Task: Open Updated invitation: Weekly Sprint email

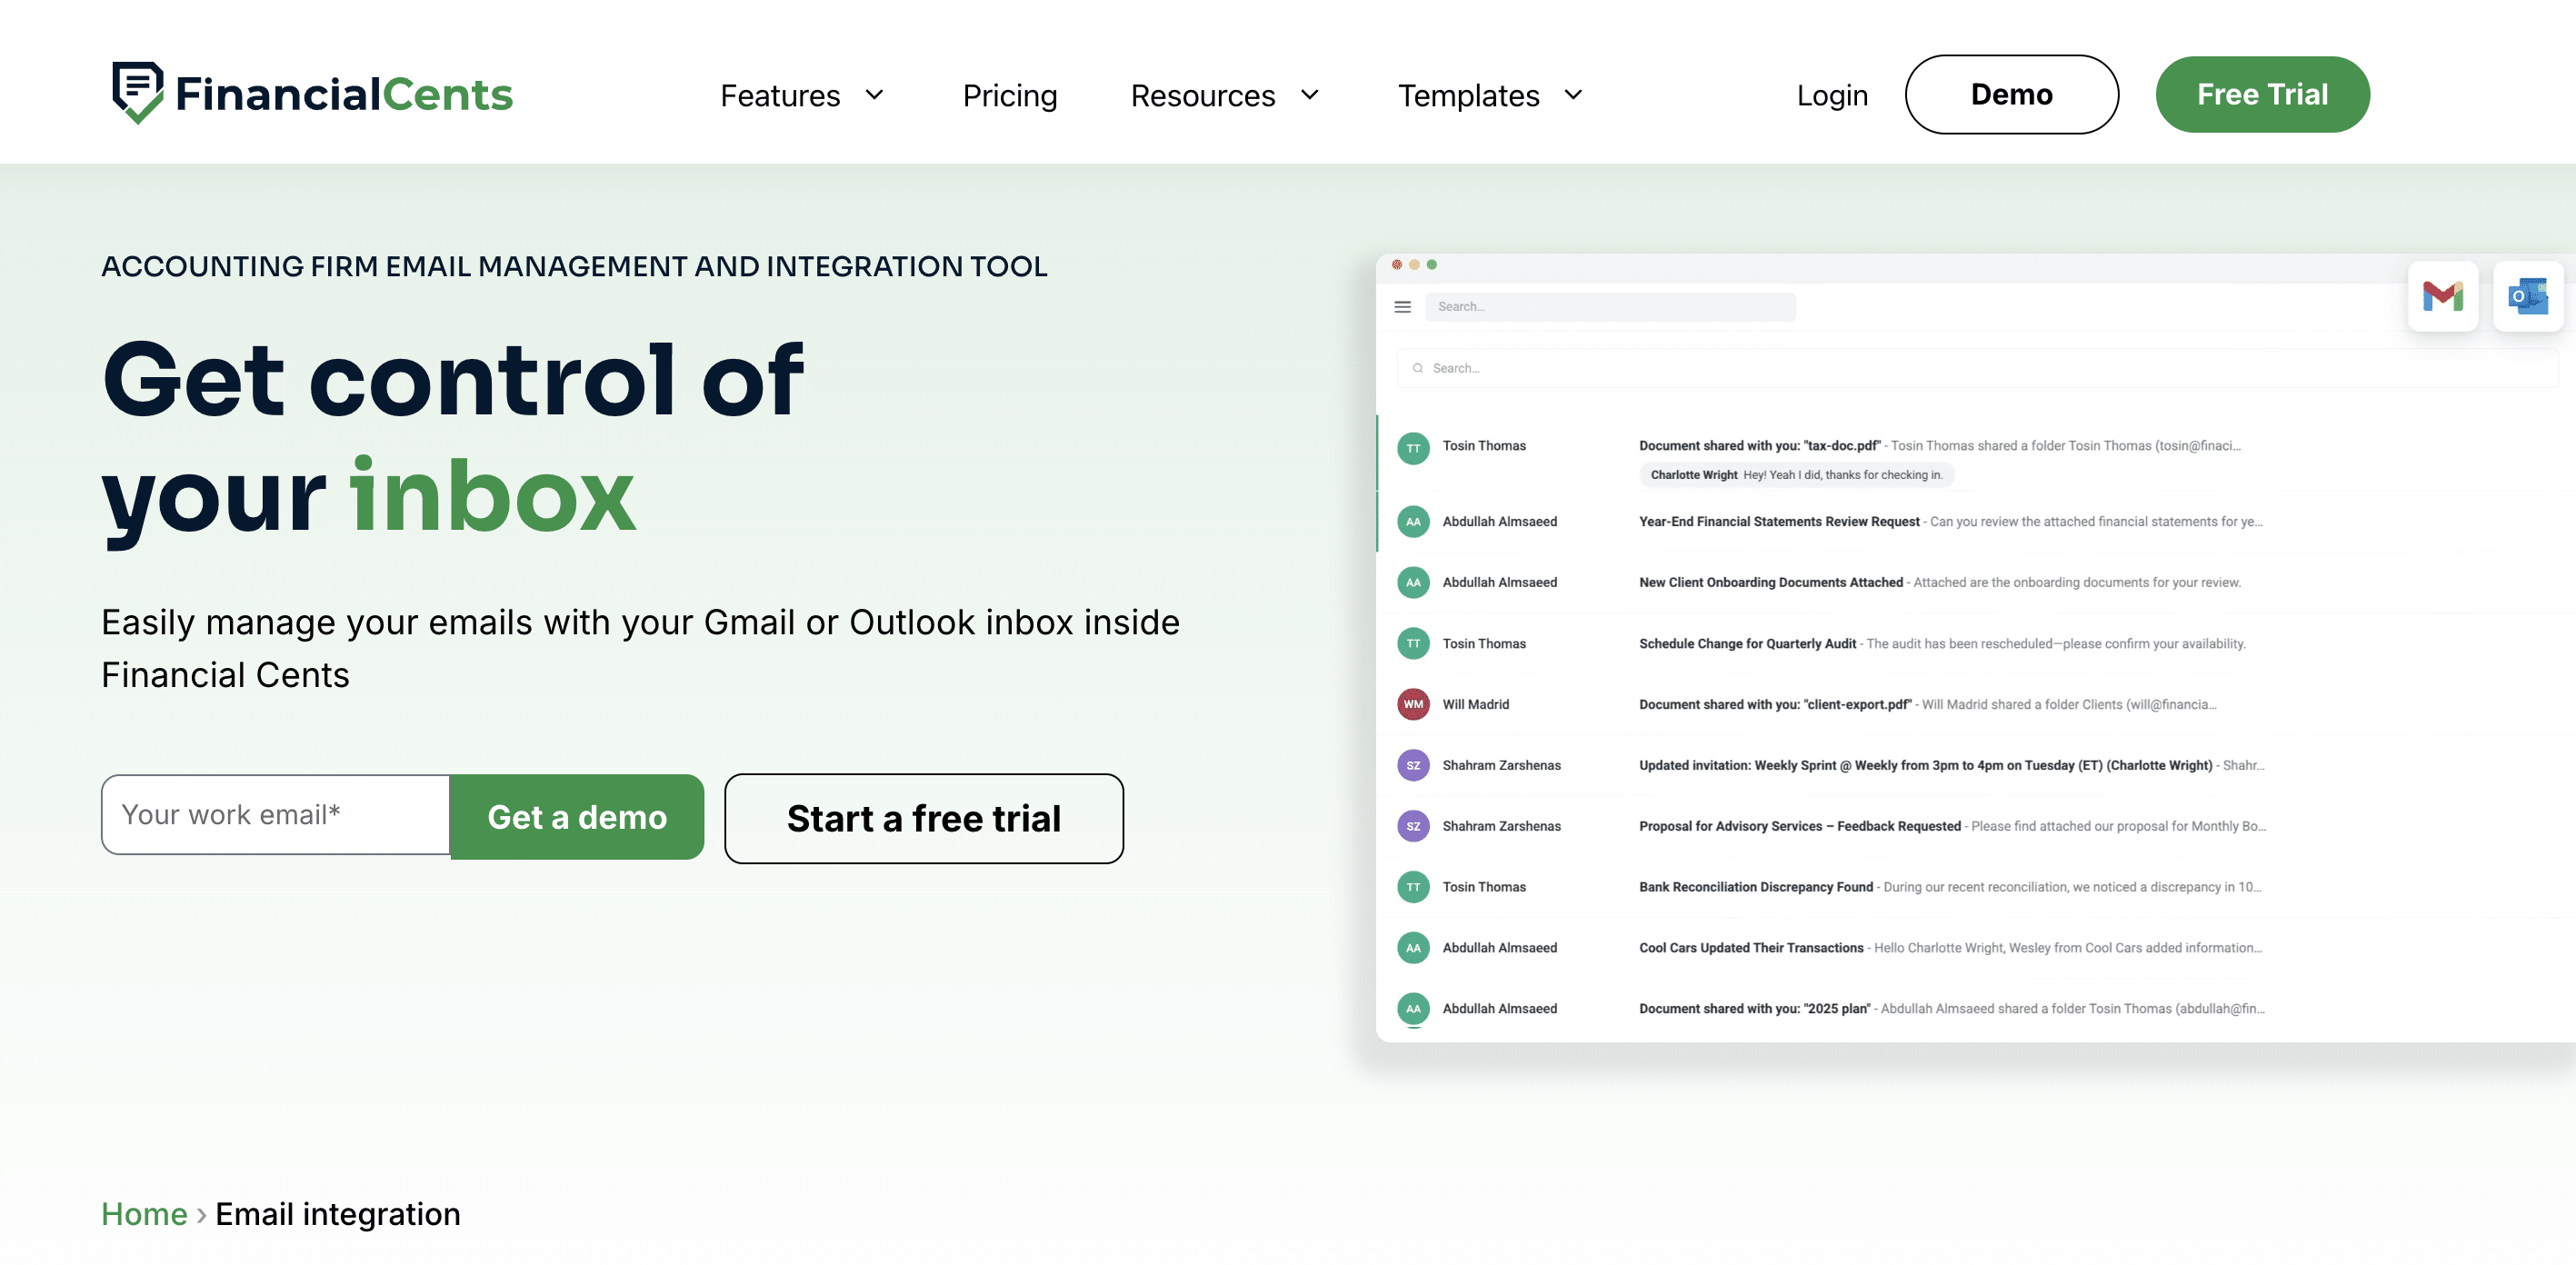Action: click(1925, 766)
